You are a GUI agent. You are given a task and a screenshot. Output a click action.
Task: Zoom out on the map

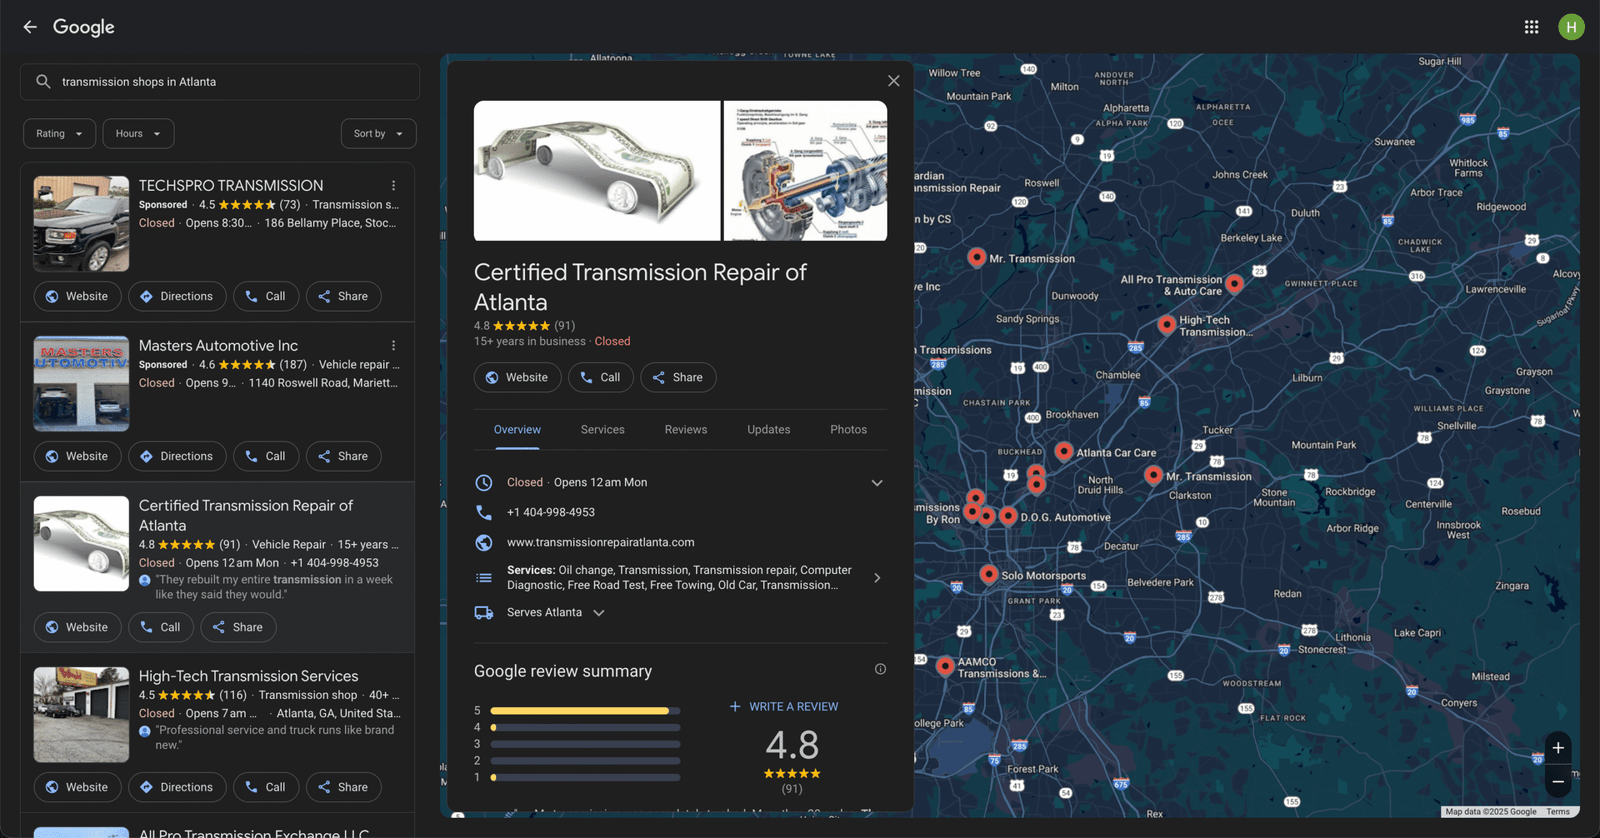[x=1558, y=782]
